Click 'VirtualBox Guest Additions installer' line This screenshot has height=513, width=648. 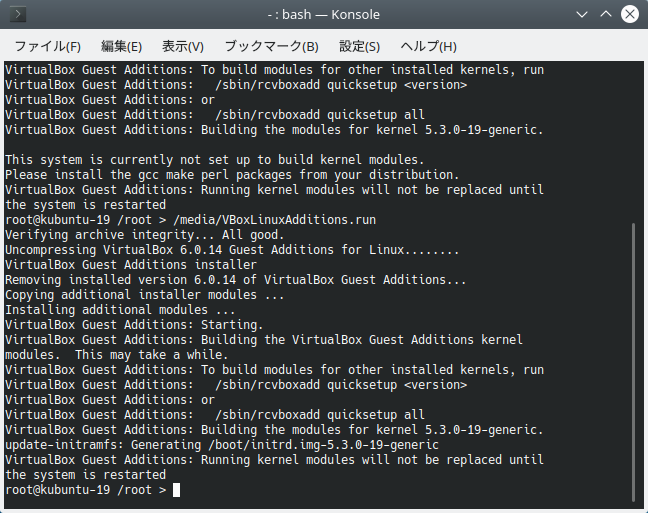[x=131, y=265]
